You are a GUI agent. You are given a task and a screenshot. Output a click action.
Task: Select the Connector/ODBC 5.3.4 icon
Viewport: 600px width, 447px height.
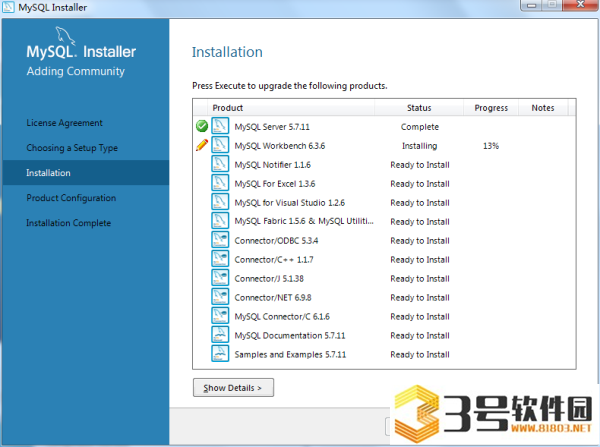pyautogui.click(x=220, y=240)
